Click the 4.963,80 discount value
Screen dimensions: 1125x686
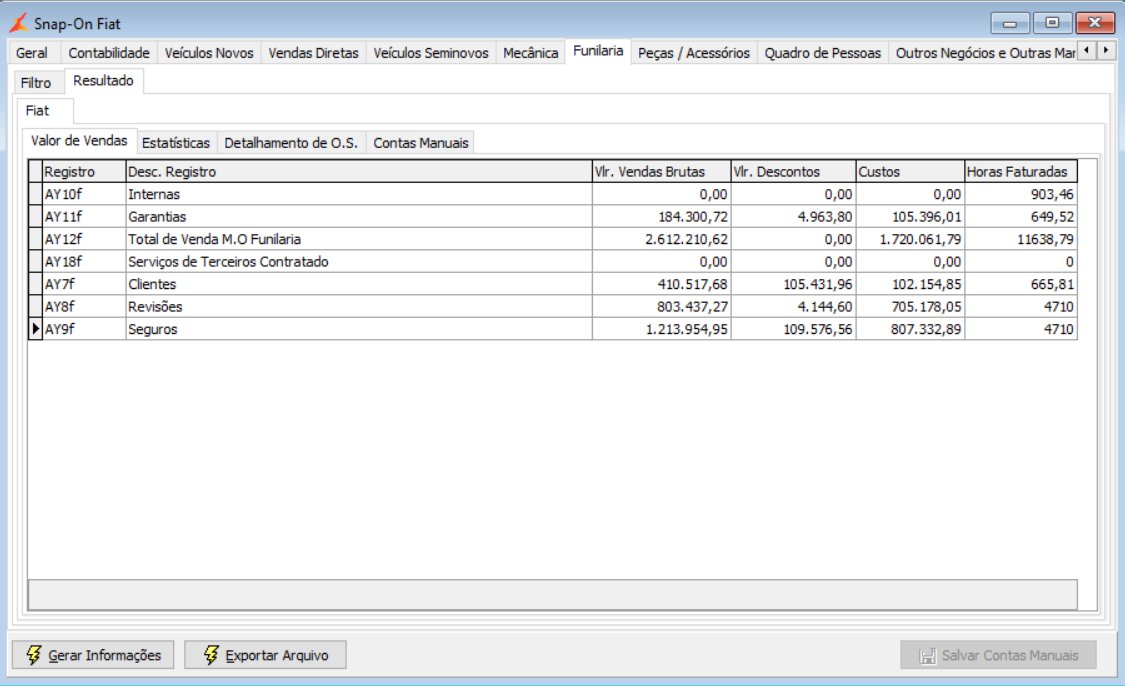(794, 217)
